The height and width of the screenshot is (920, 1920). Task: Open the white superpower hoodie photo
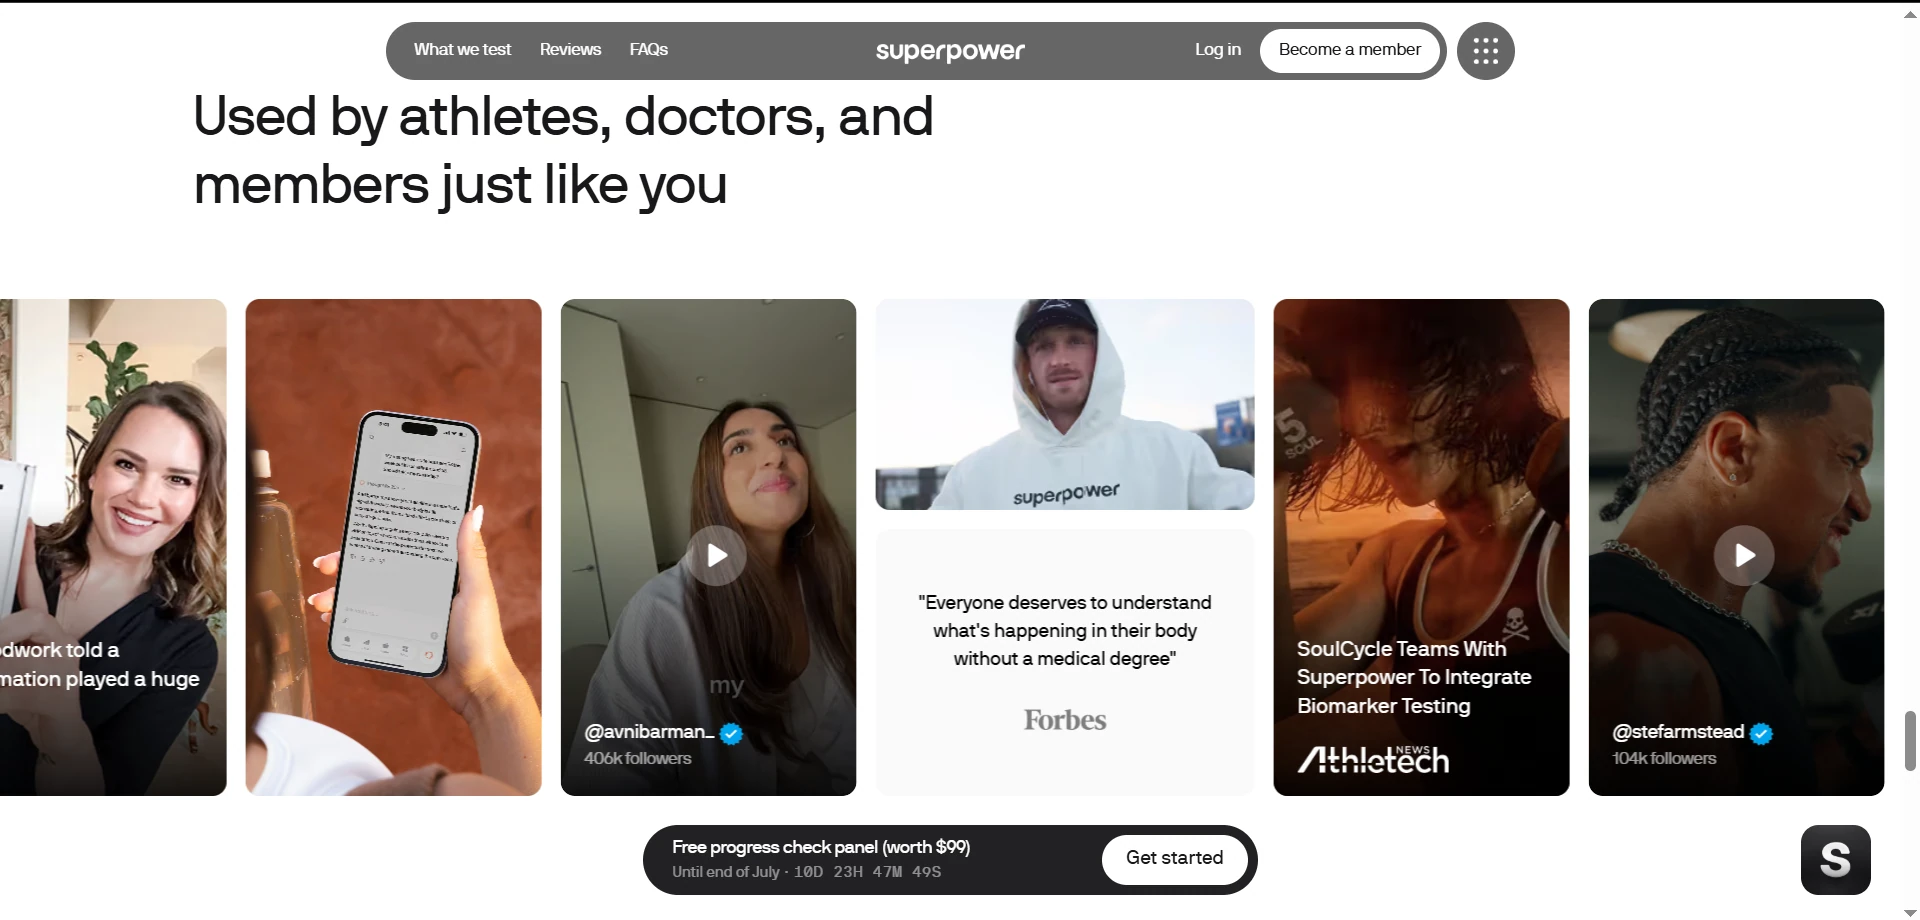pyautogui.click(x=1065, y=404)
